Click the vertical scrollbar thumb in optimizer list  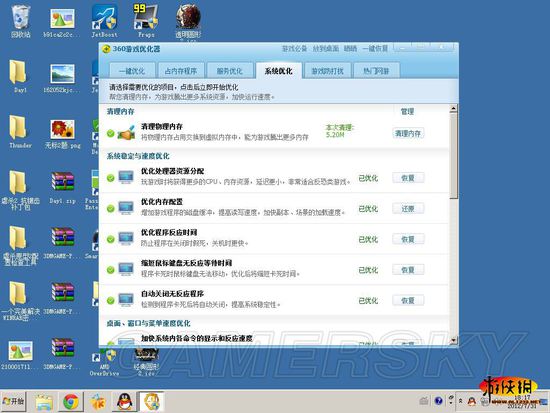453,156
